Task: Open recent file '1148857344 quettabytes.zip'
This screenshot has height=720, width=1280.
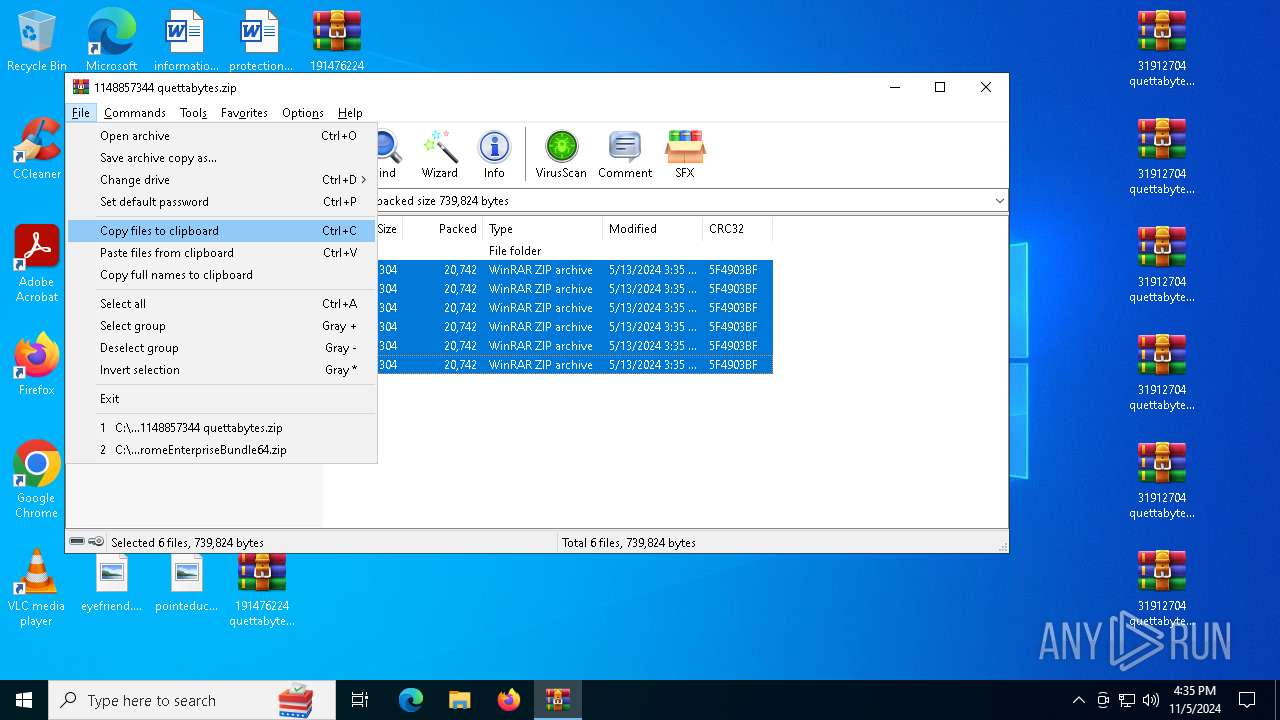Action: coord(221,428)
